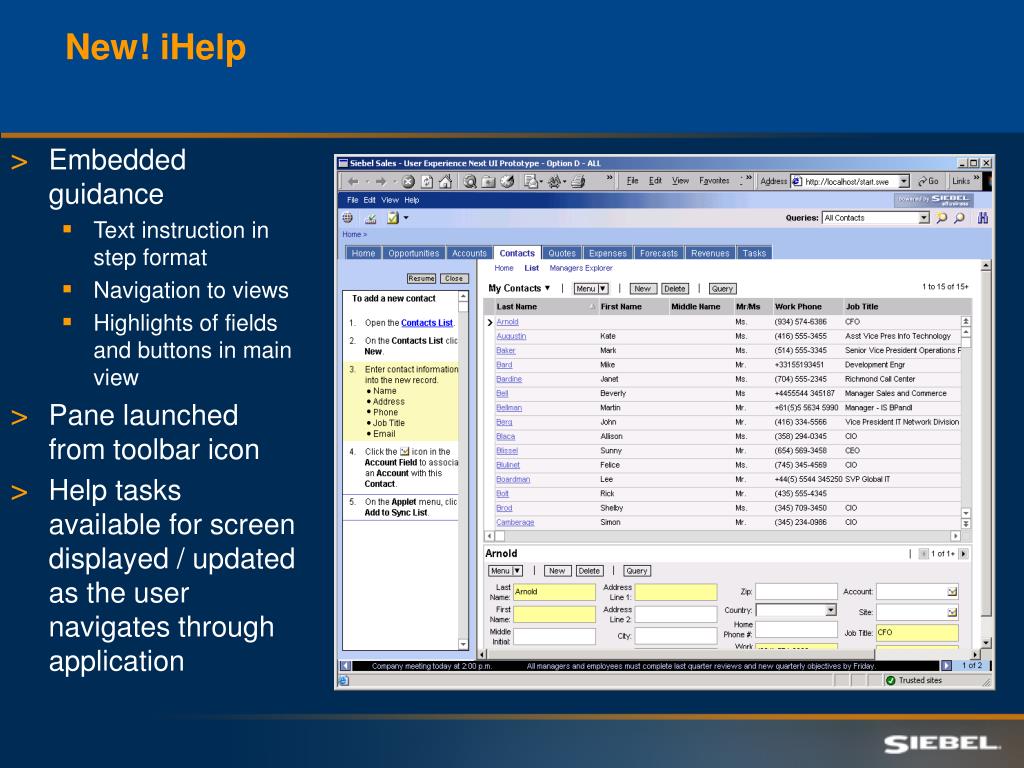Viewport: 1024px width, 768px height.
Task: Click Query button in My Contacts list
Action: [x=722, y=289]
